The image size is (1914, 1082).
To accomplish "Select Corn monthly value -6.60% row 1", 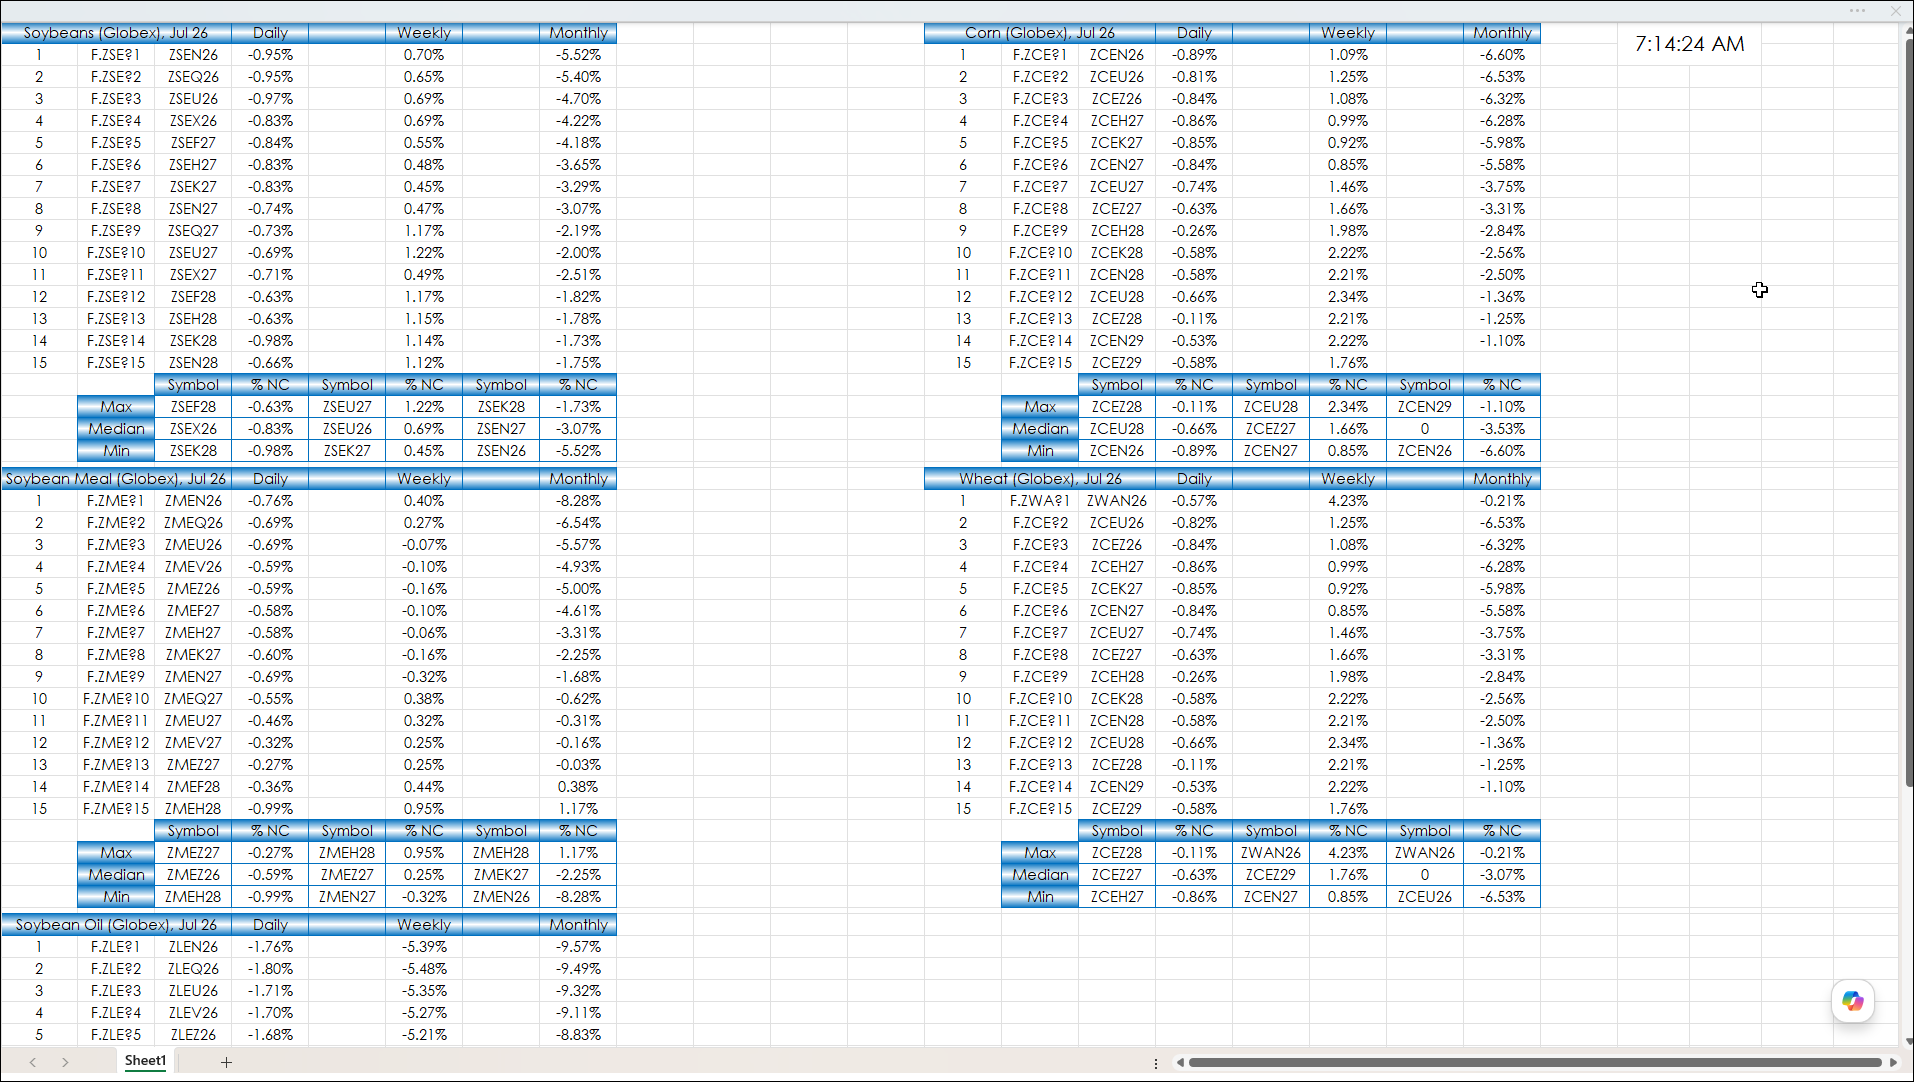I will (x=1502, y=55).
